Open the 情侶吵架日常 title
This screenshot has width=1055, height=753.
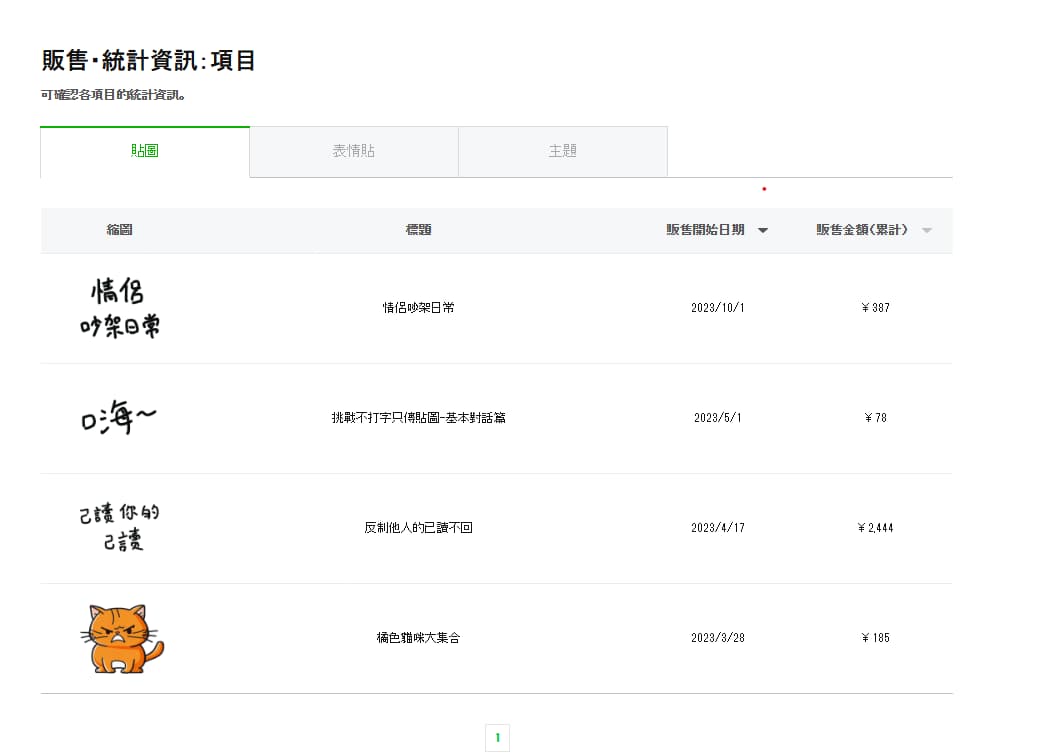(x=418, y=308)
